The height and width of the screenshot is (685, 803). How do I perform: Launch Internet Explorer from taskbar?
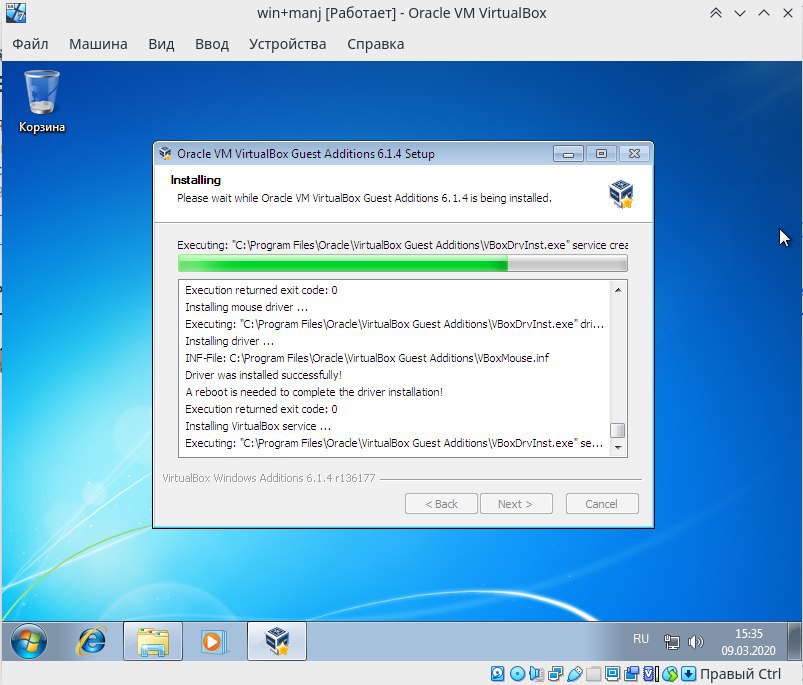tap(91, 640)
